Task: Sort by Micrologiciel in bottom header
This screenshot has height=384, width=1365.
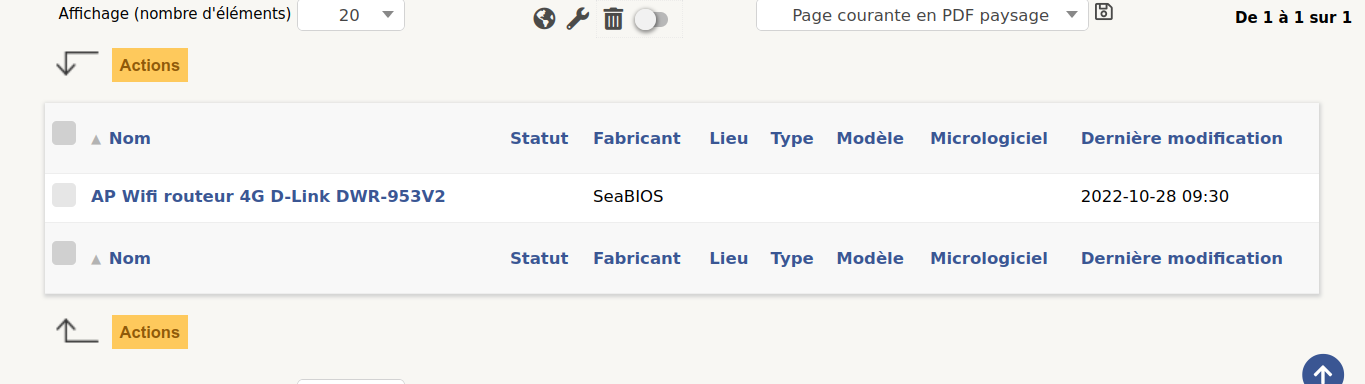Action: click(x=989, y=258)
